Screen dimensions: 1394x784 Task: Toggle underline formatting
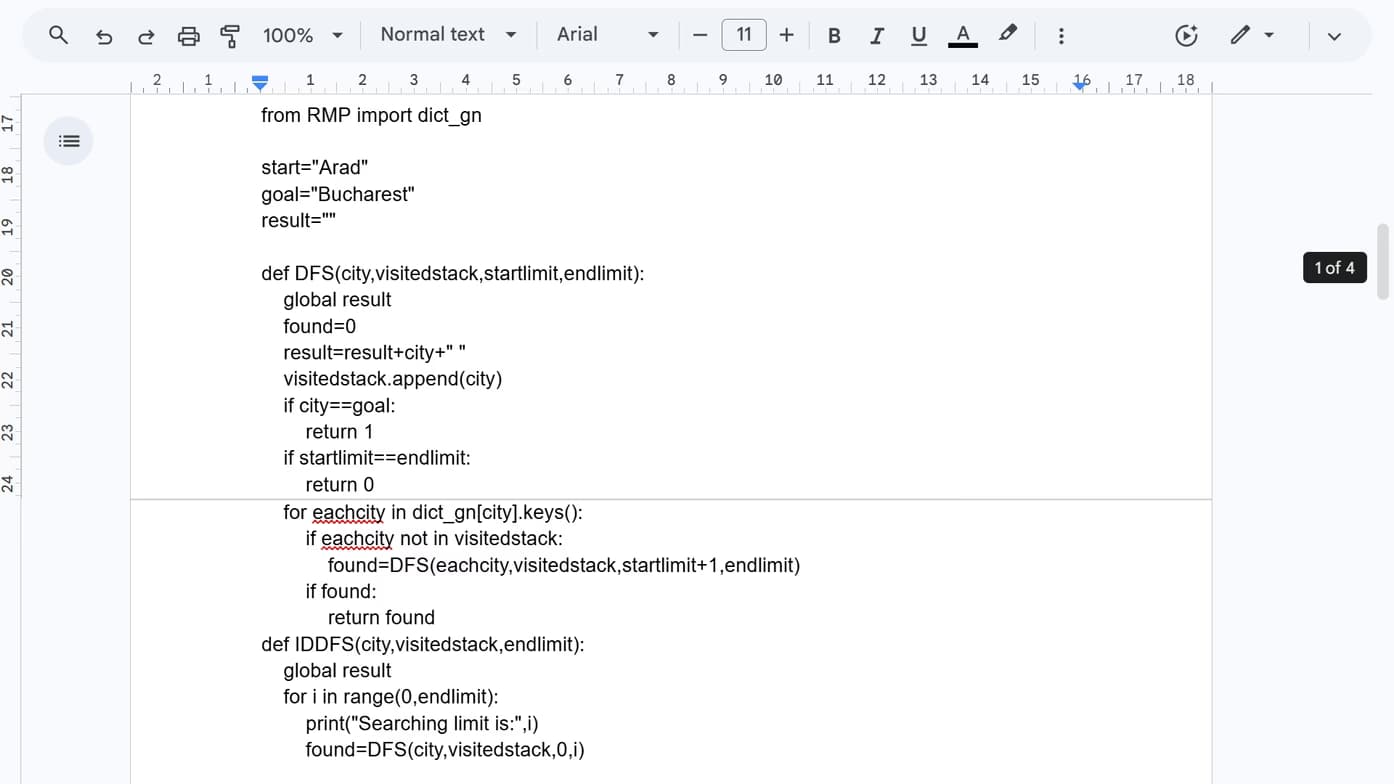click(918, 36)
